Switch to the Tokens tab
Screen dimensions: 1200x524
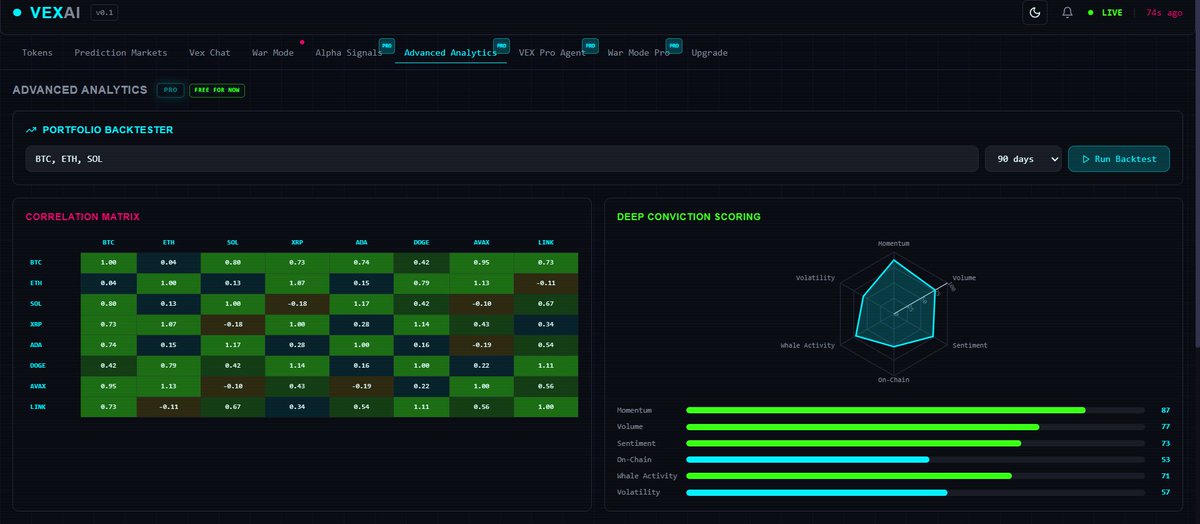click(37, 52)
